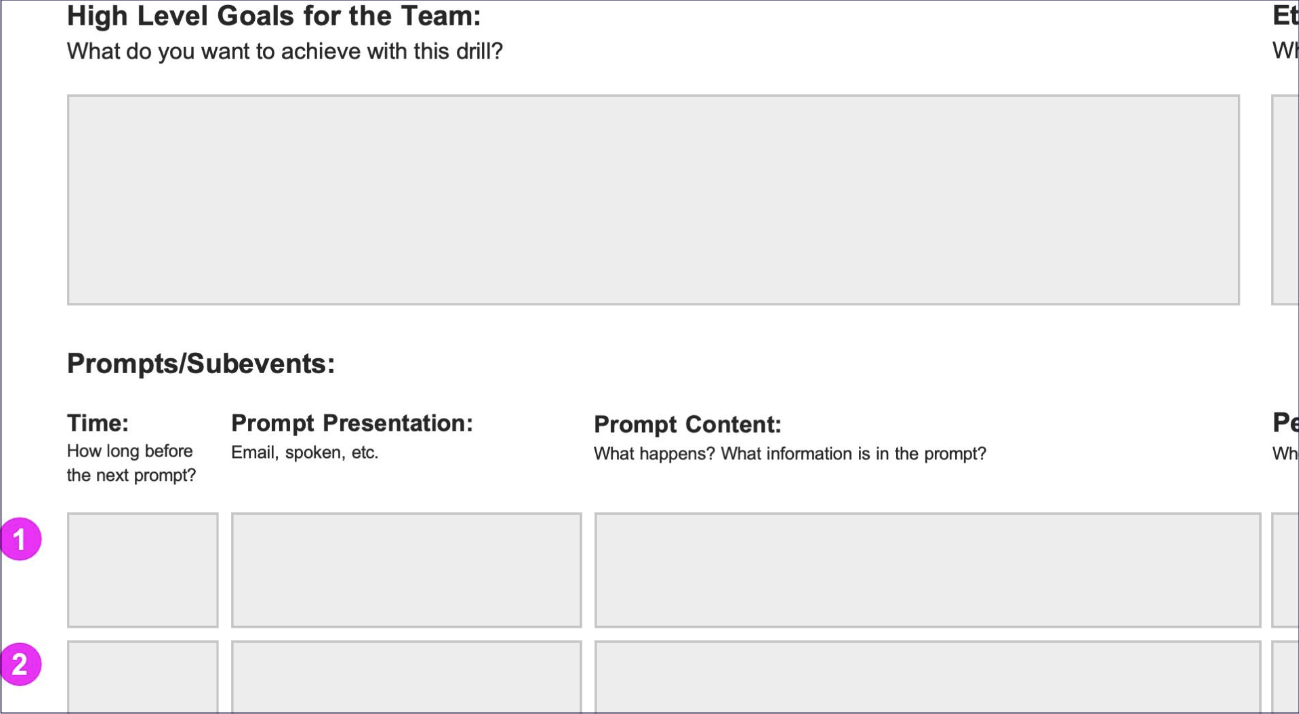Click the pink number 1 badge
The height and width of the screenshot is (714, 1299).
19,541
